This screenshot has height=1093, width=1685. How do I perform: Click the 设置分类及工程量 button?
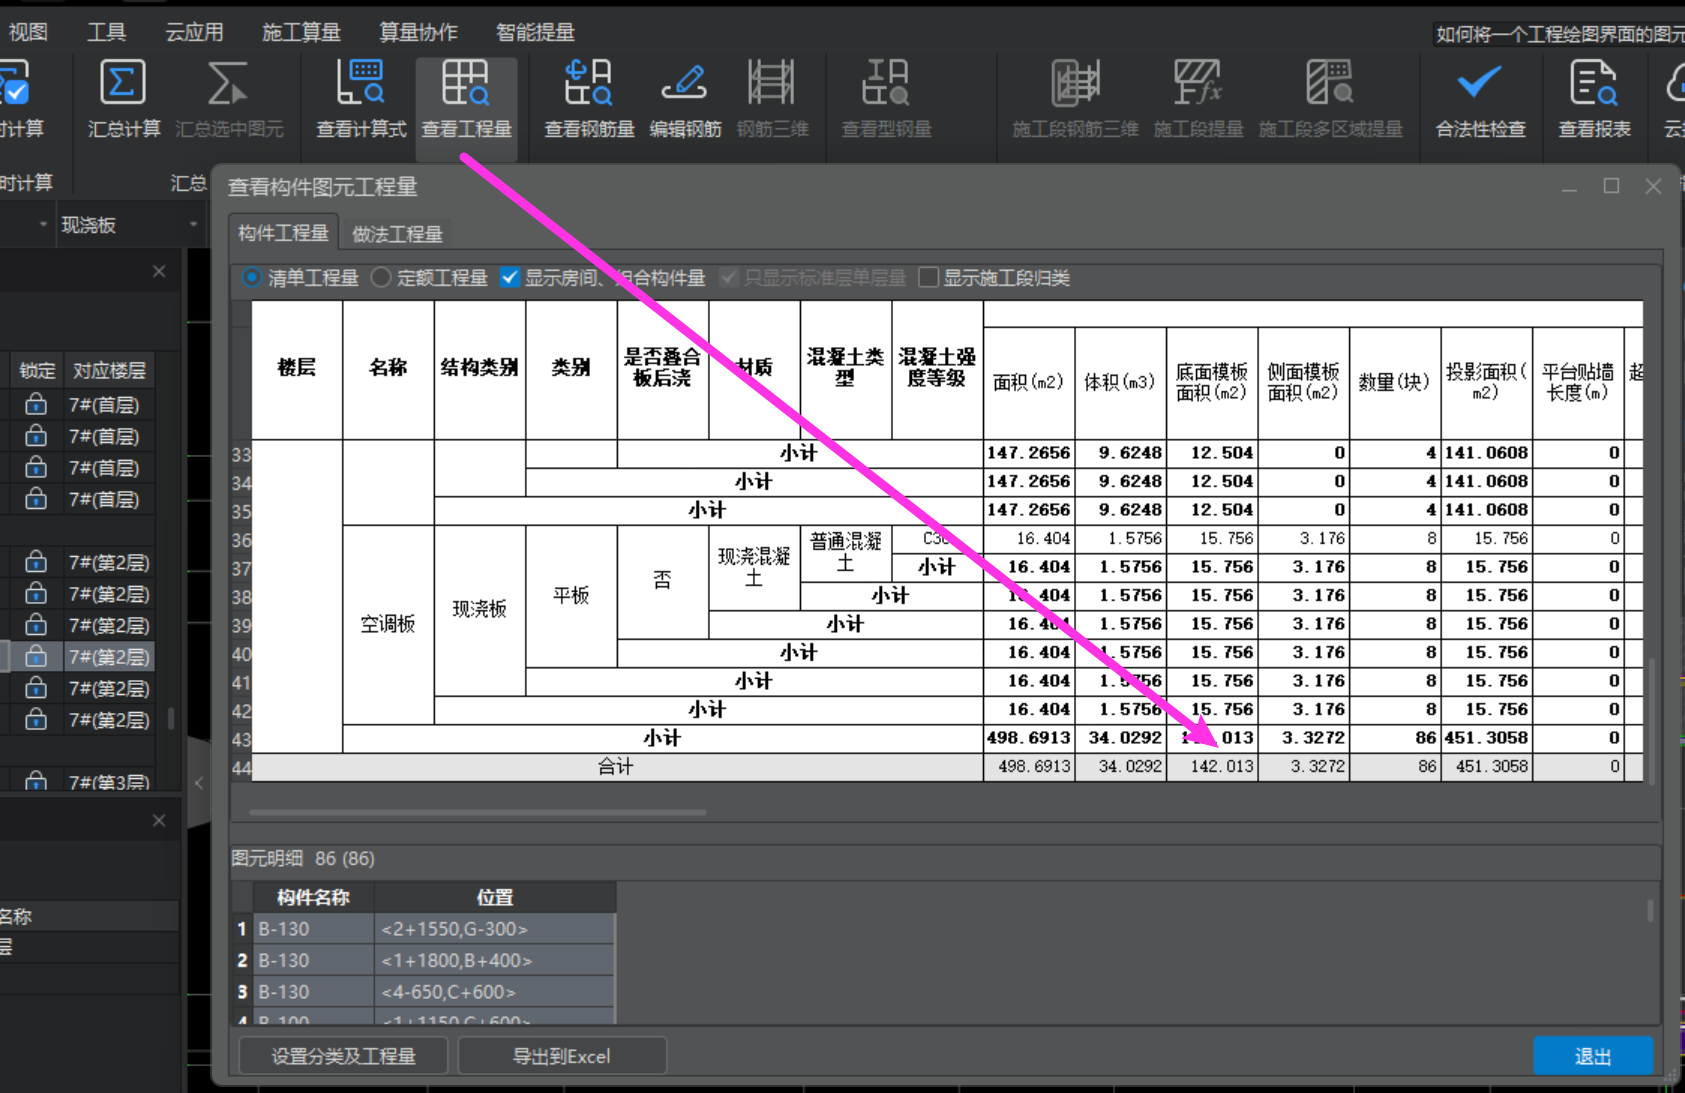pyautogui.click(x=343, y=1056)
